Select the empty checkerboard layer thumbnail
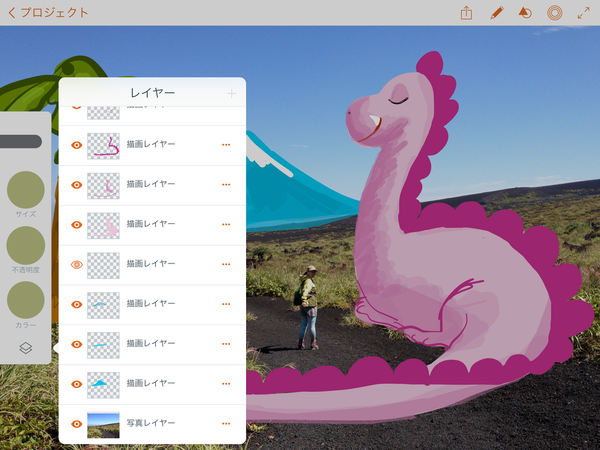600x450 pixels. point(103,265)
